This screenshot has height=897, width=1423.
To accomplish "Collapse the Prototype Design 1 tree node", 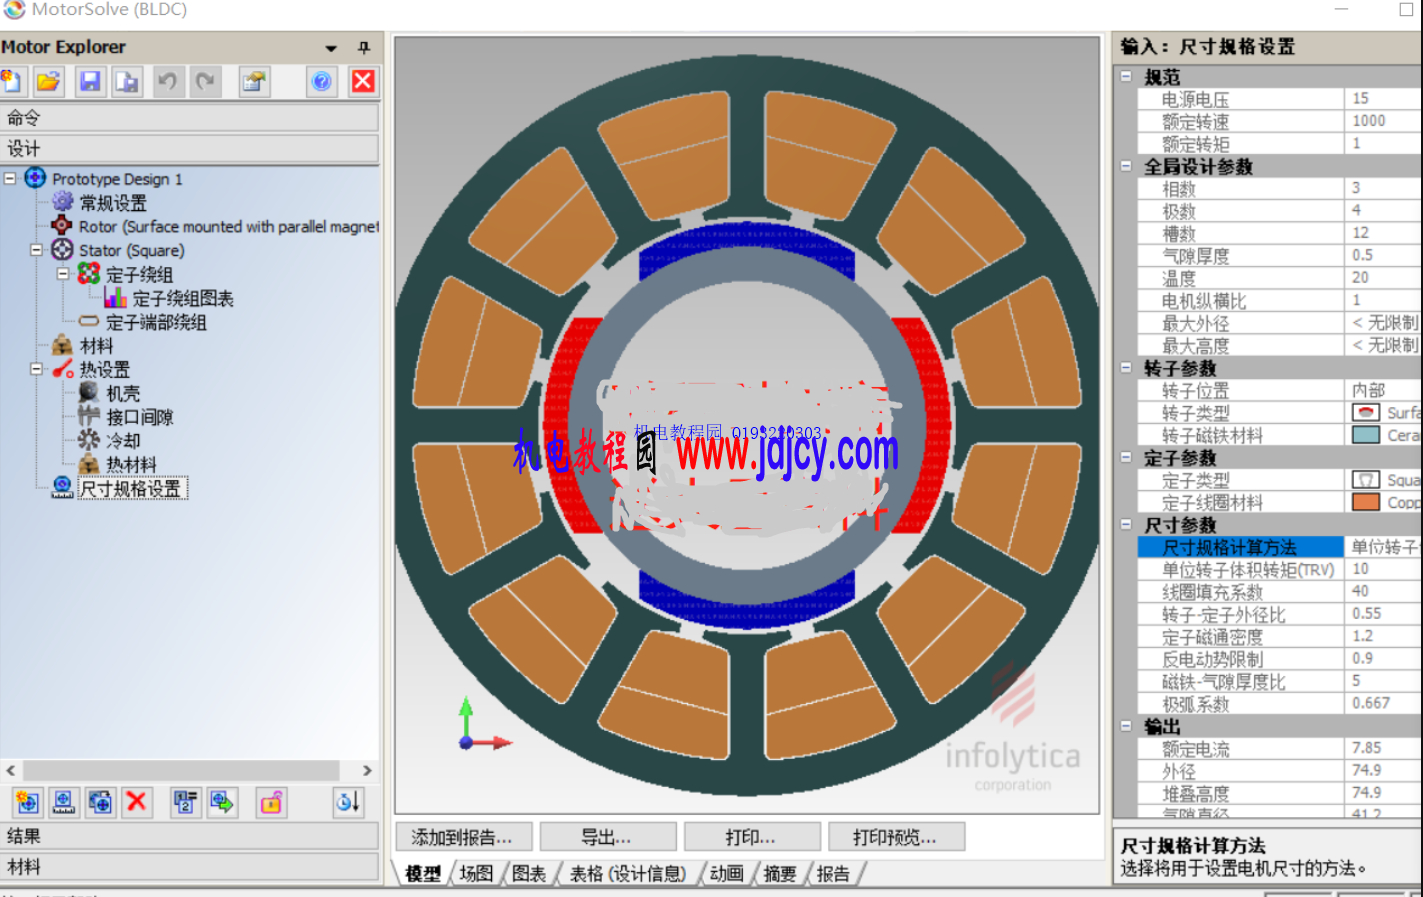I will [10, 179].
